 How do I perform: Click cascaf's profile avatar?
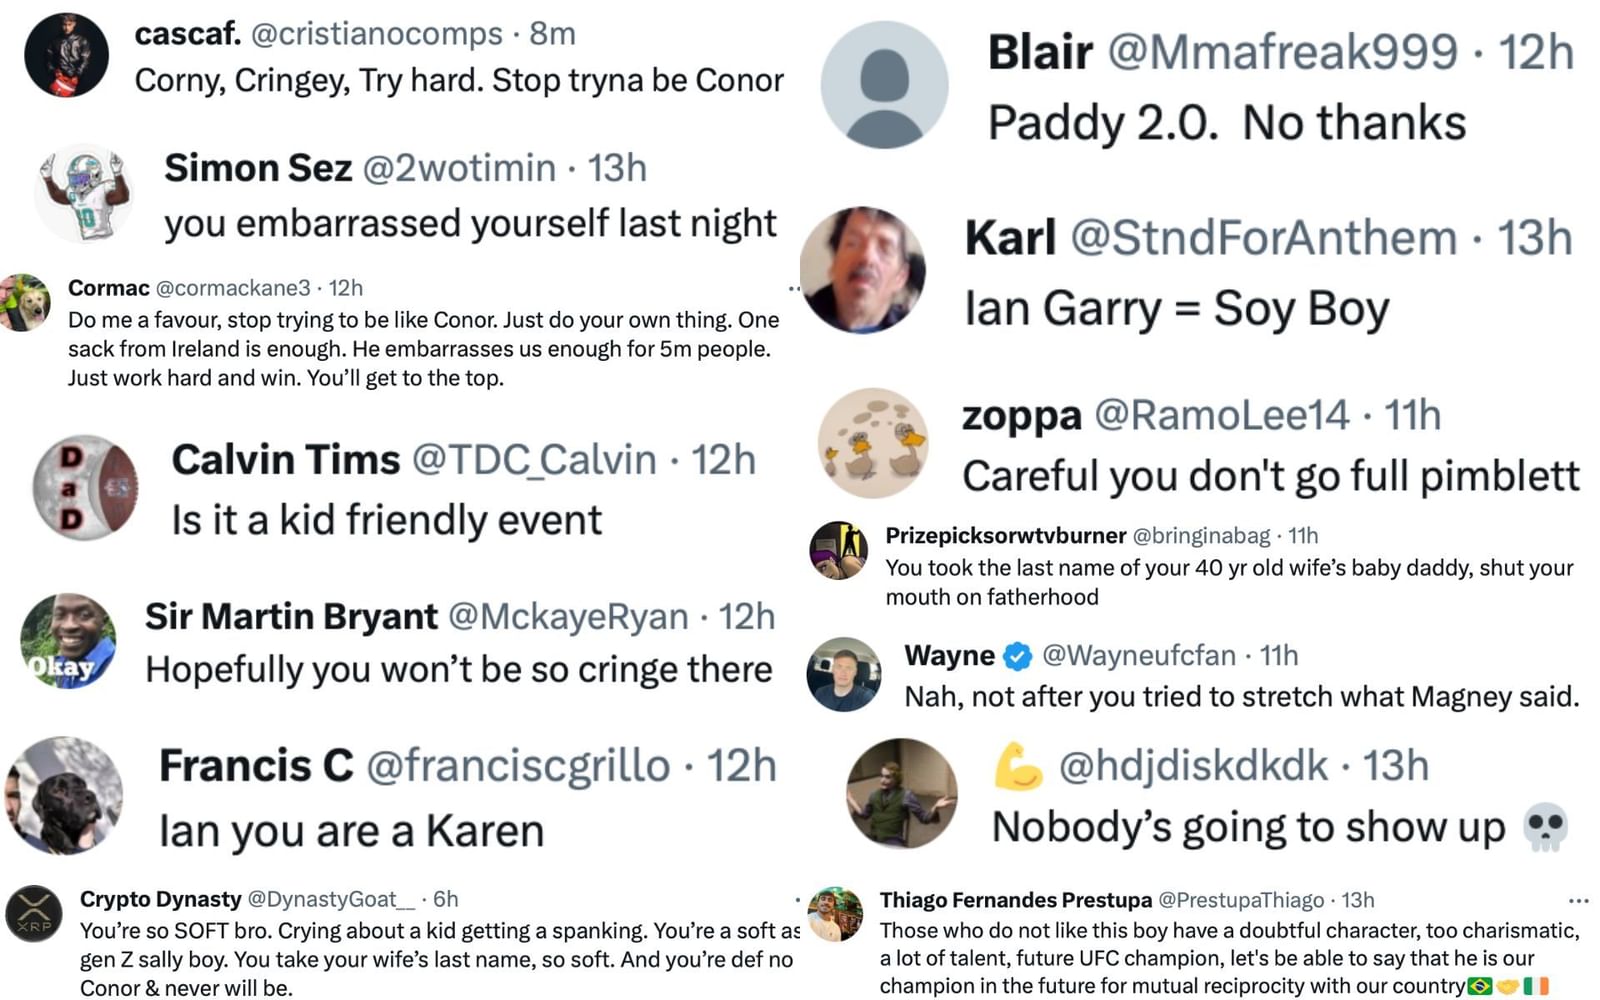tap(66, 52)
